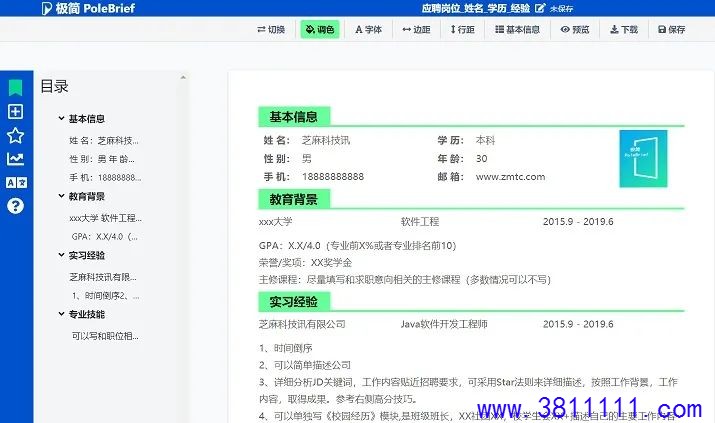Open the 行距 line spacing button
This screenshot has width=715, height=423.
(x=462, y=30)
